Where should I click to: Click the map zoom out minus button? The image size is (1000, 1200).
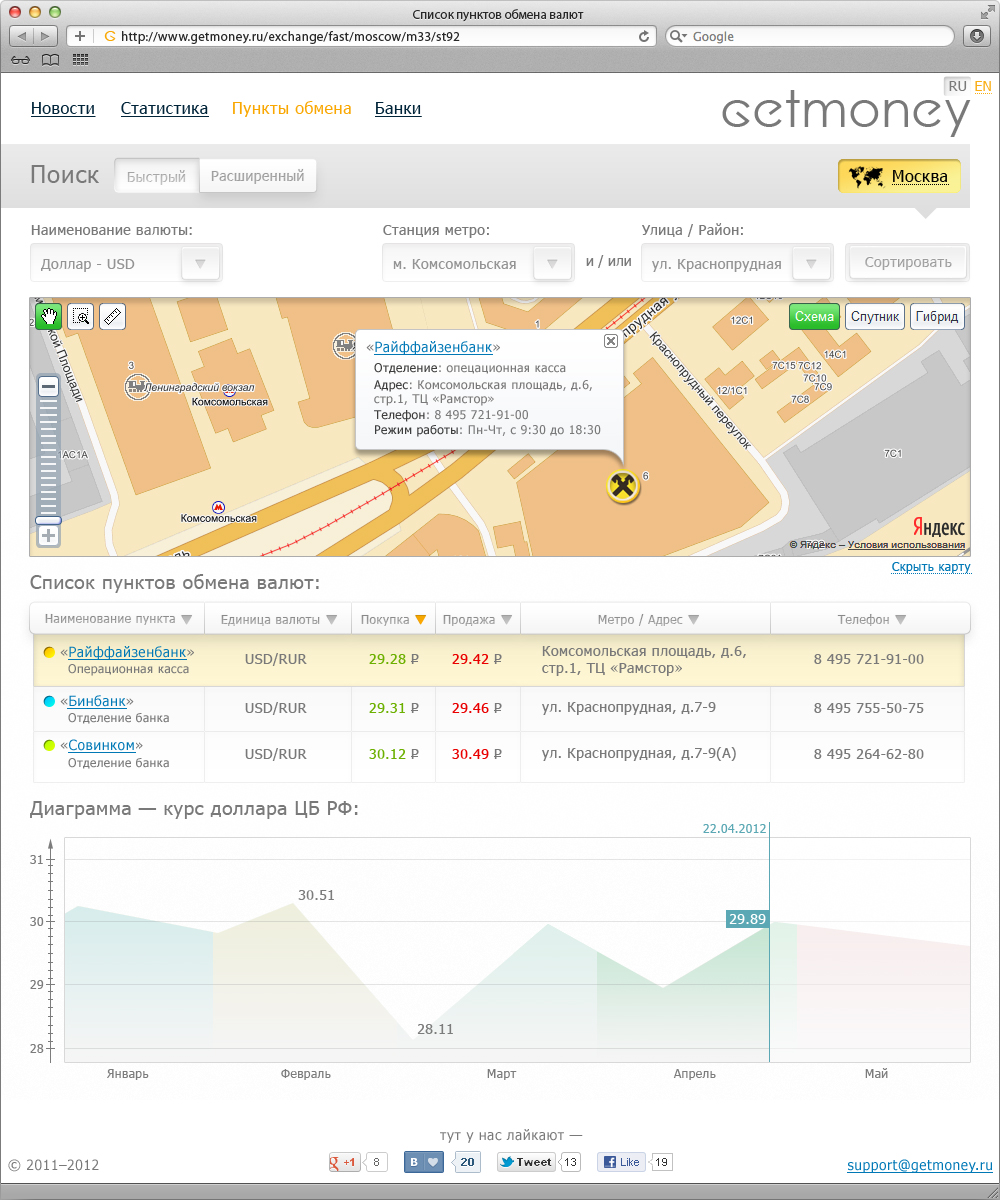pyautogui.click(x=48, y=386)
